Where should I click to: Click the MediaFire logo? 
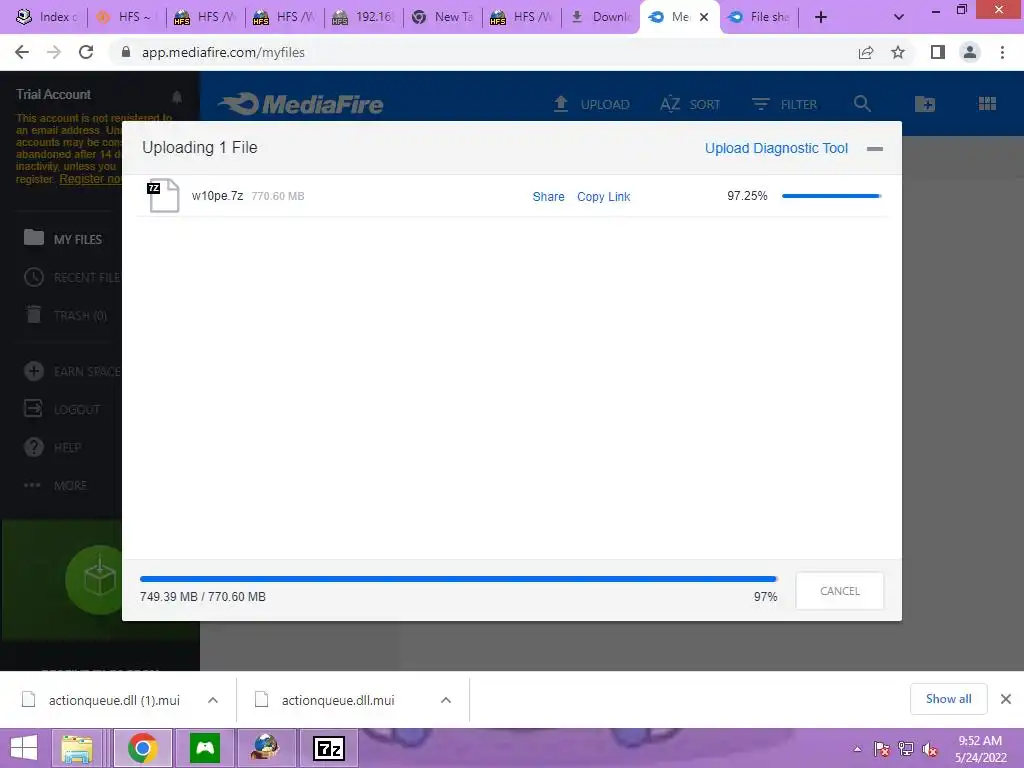300,104
